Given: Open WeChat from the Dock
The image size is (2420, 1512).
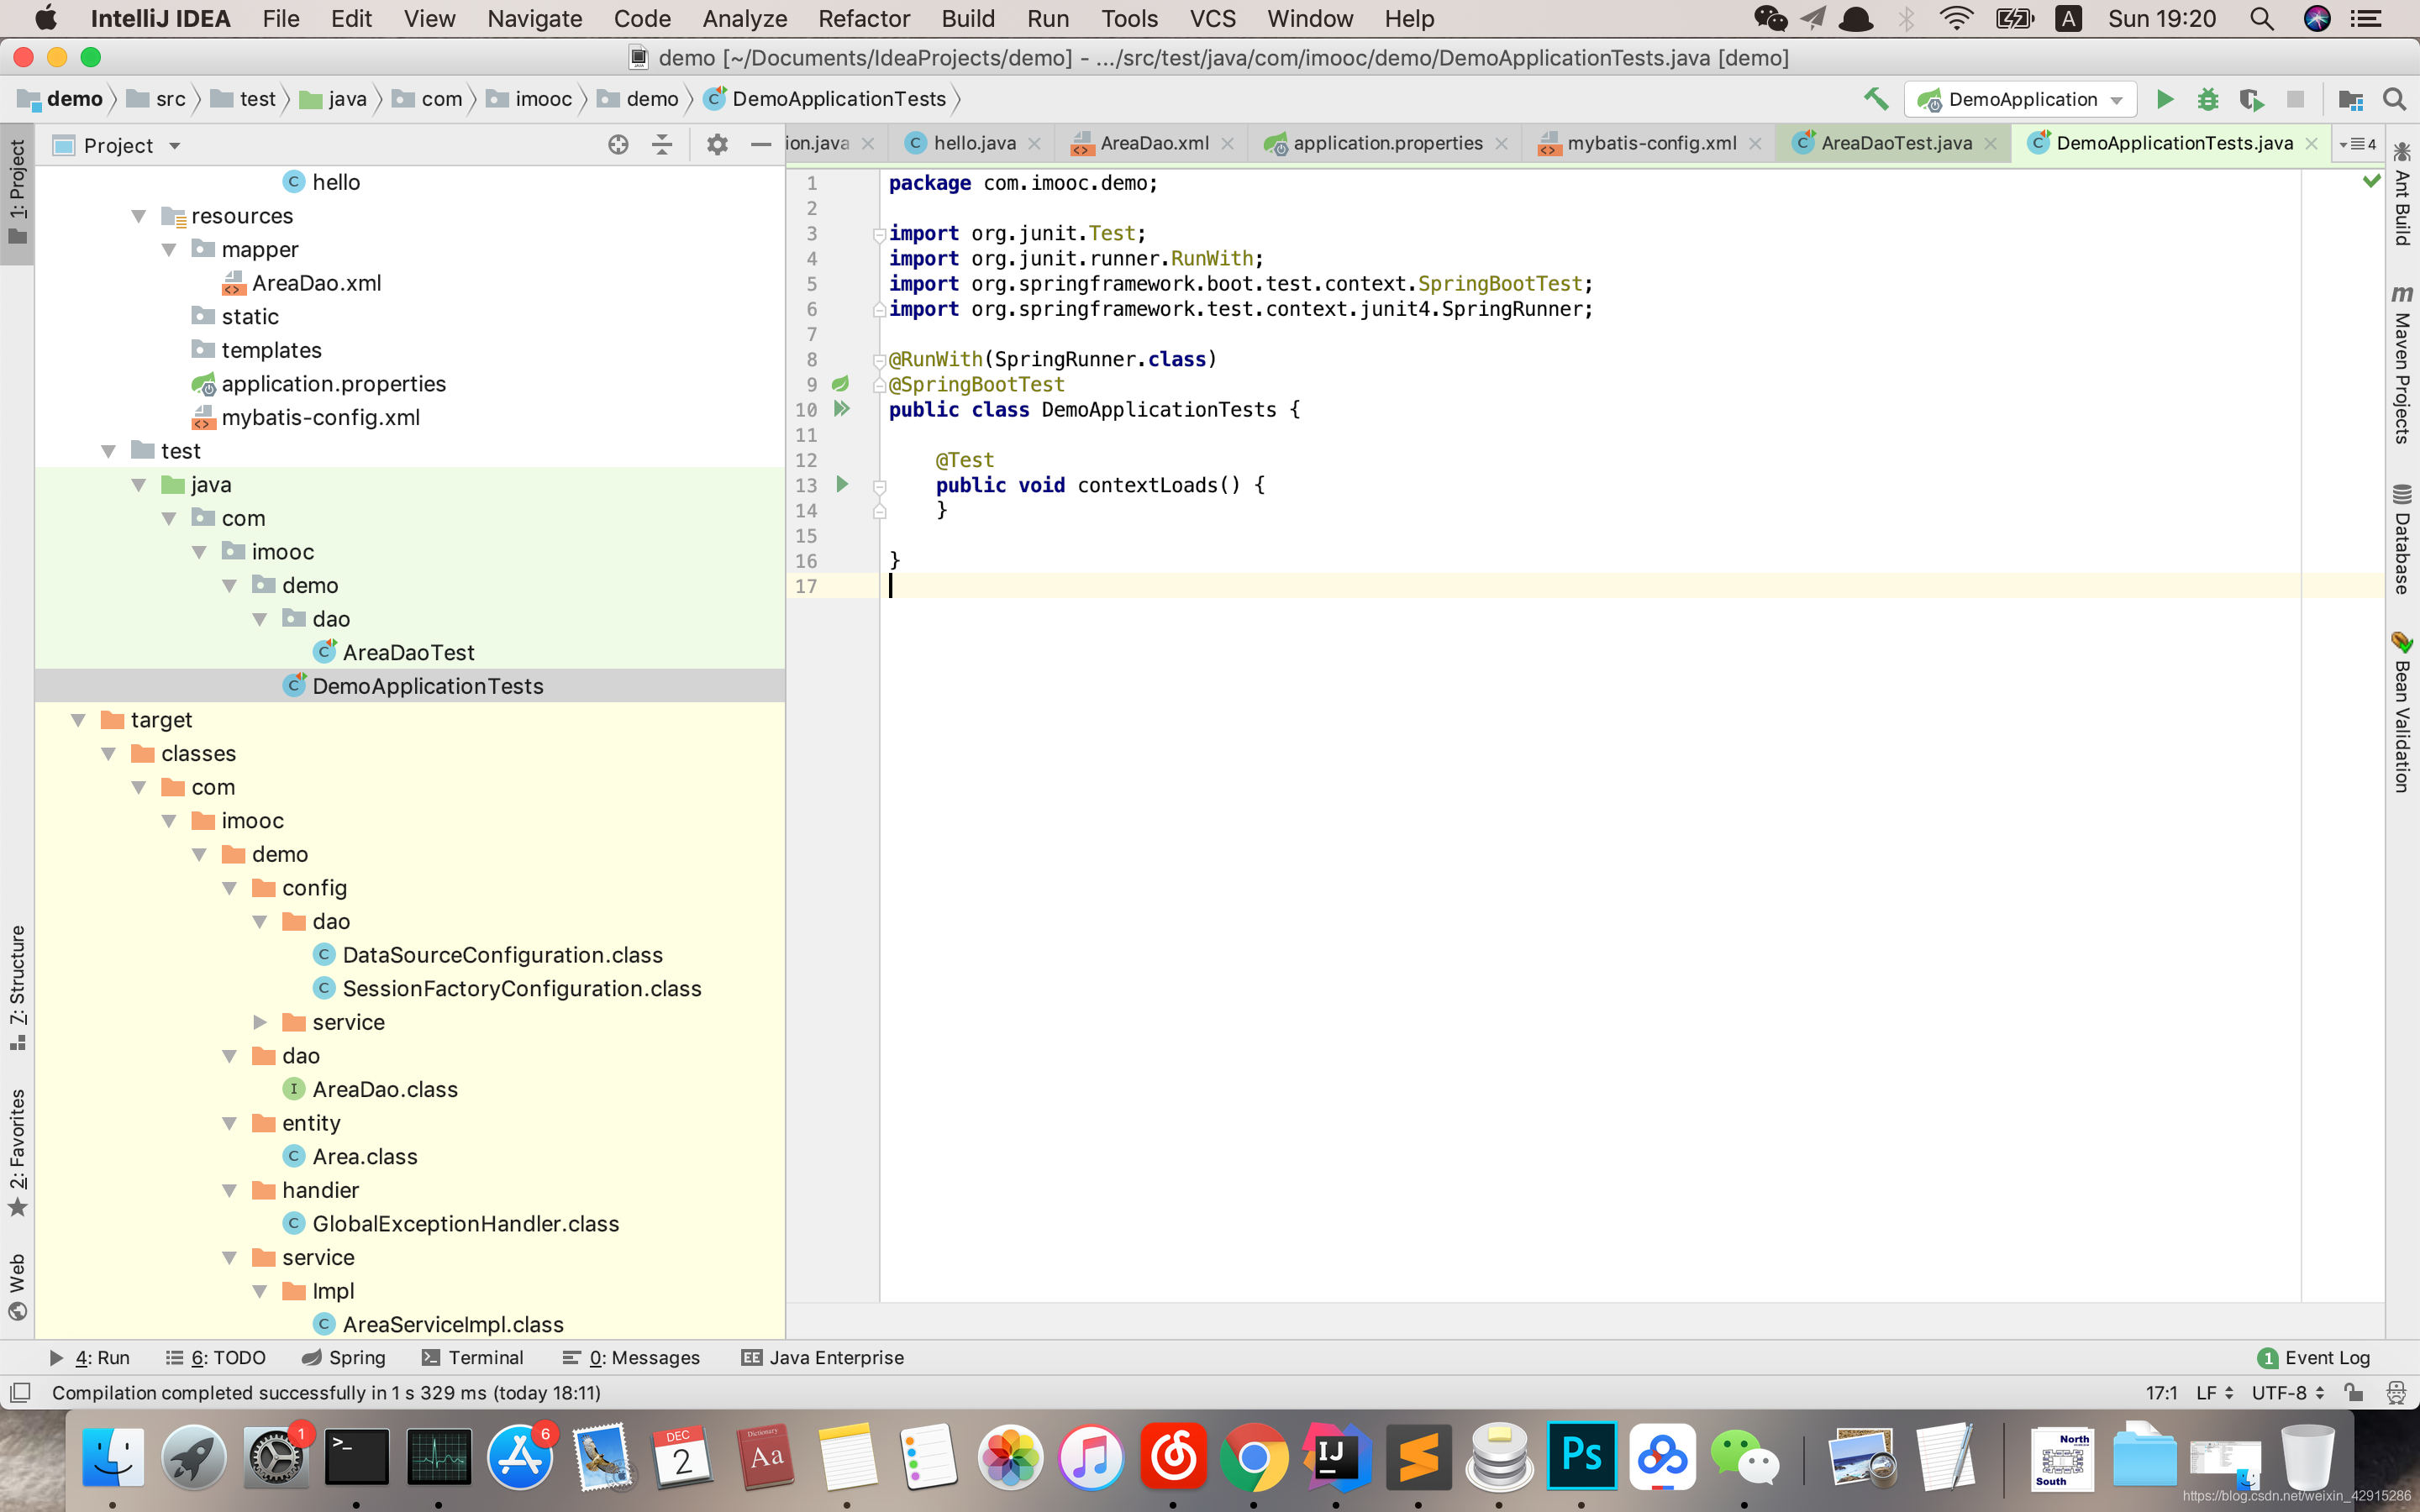Looking at the screenshot, I should (x=1745, y=1456).
